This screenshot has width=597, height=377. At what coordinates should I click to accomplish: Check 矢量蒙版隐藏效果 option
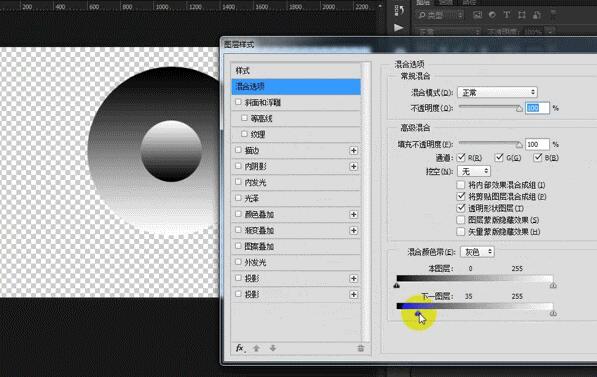pos(461,232)
